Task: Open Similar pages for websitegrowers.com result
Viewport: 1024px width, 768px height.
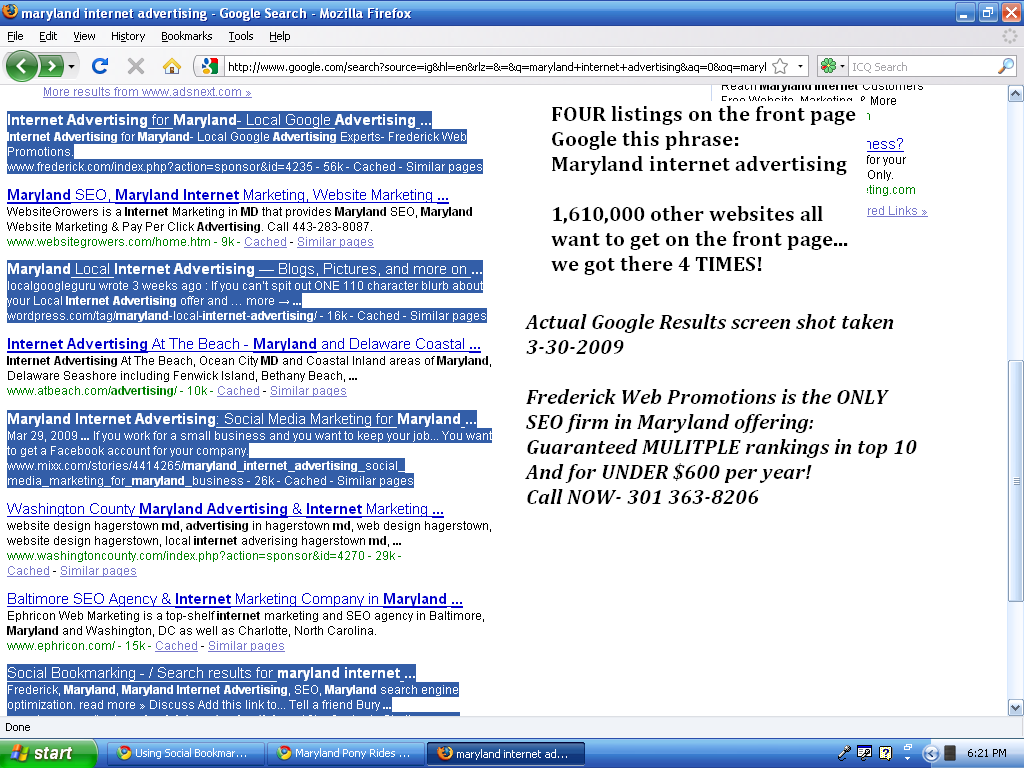Action: (x=335, y=242)
